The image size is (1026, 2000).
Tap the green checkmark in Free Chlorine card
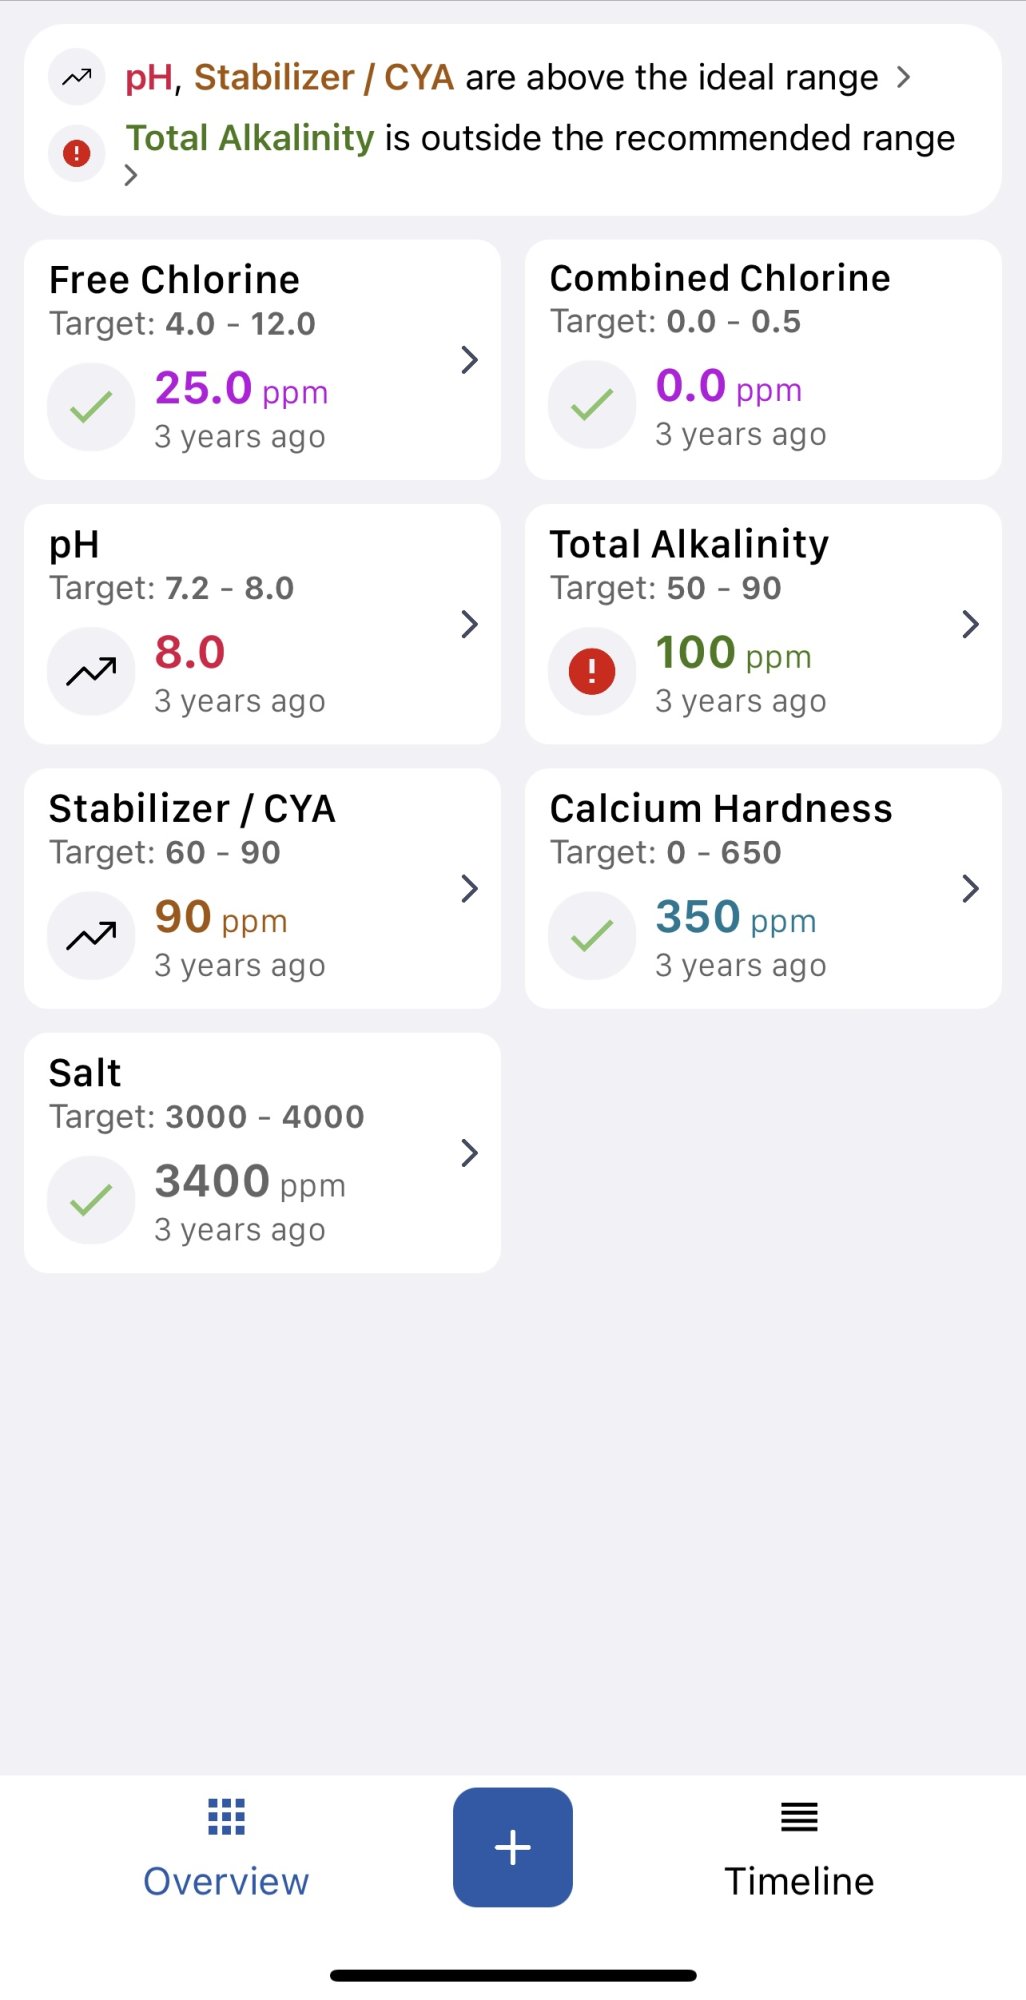click(x=91, y=407)
